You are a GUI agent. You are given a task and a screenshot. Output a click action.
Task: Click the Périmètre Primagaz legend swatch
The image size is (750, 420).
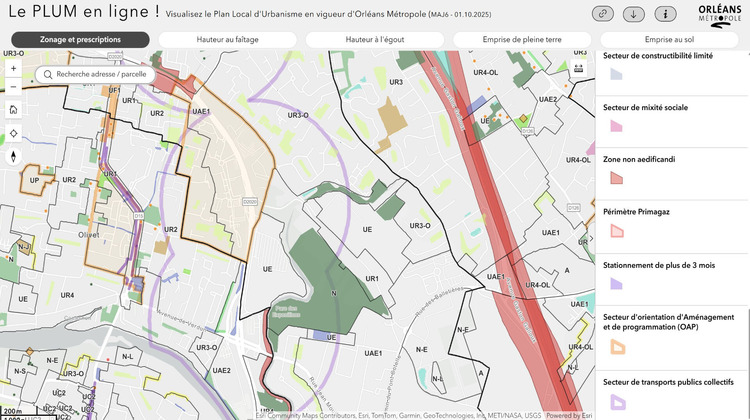point(617,231)
